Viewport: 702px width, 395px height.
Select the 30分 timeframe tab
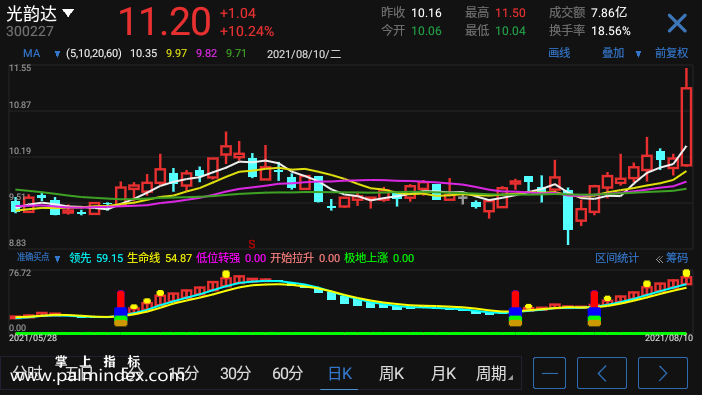[235, 373]
